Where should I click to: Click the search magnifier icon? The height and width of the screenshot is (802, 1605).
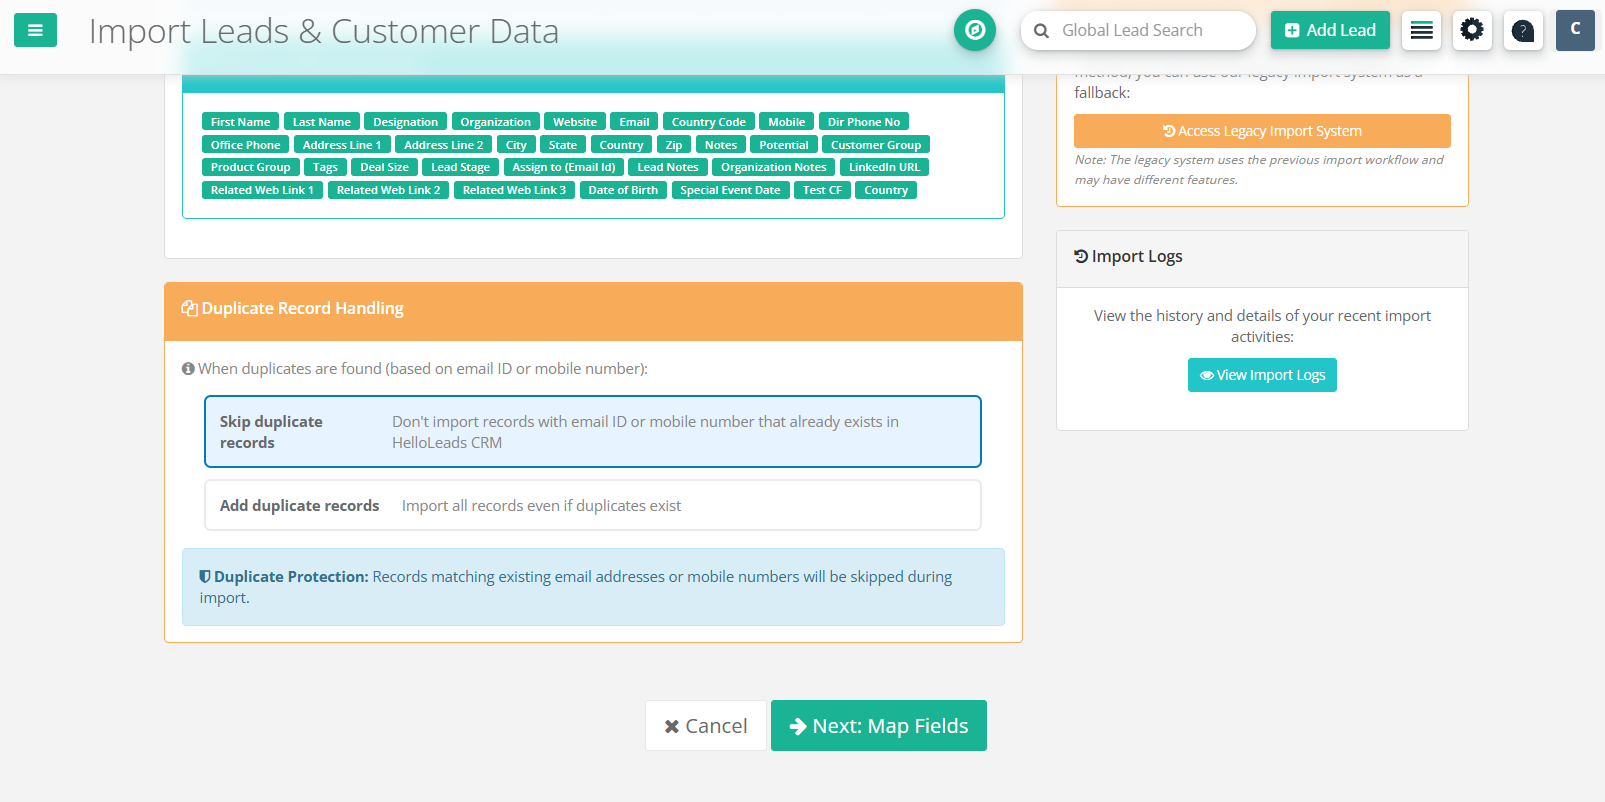[x=1041, y=31]
